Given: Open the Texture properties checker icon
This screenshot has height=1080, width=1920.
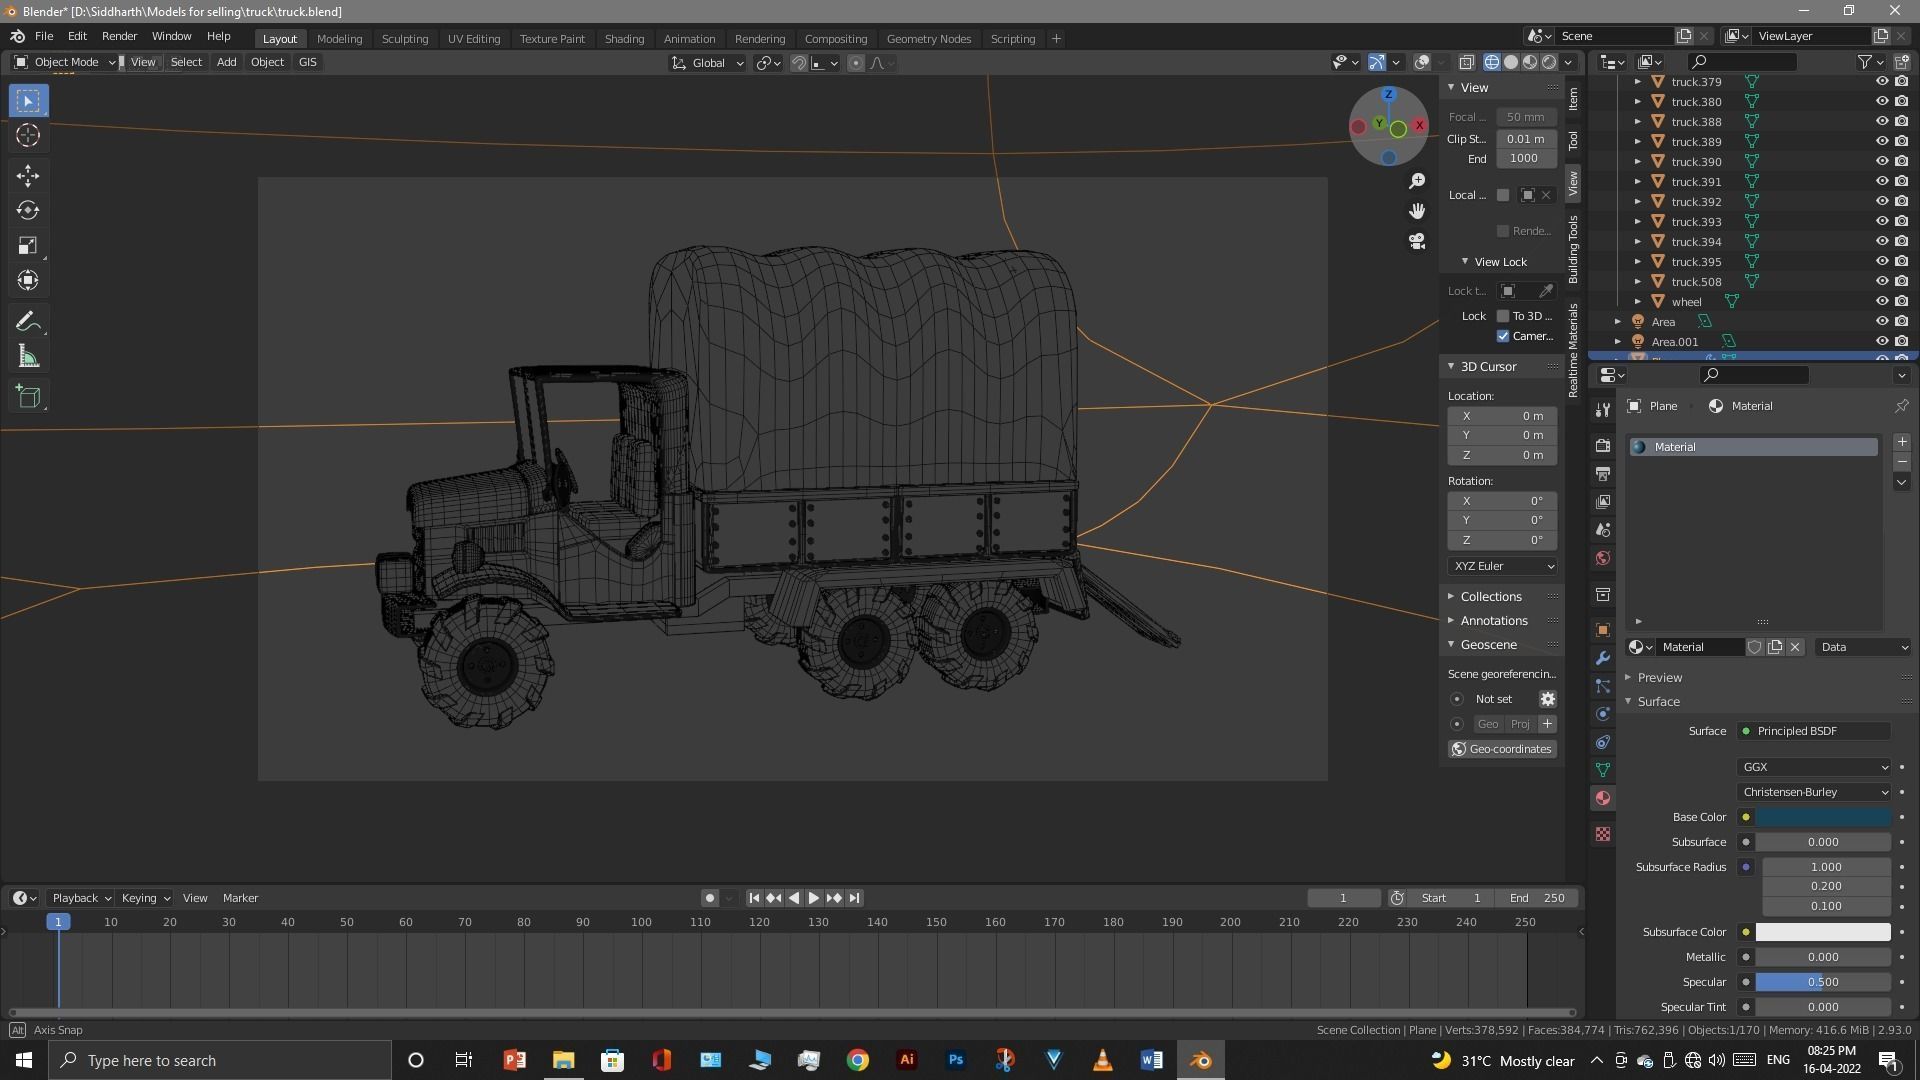Looking at the screenshot, I should pos(1603,834).
